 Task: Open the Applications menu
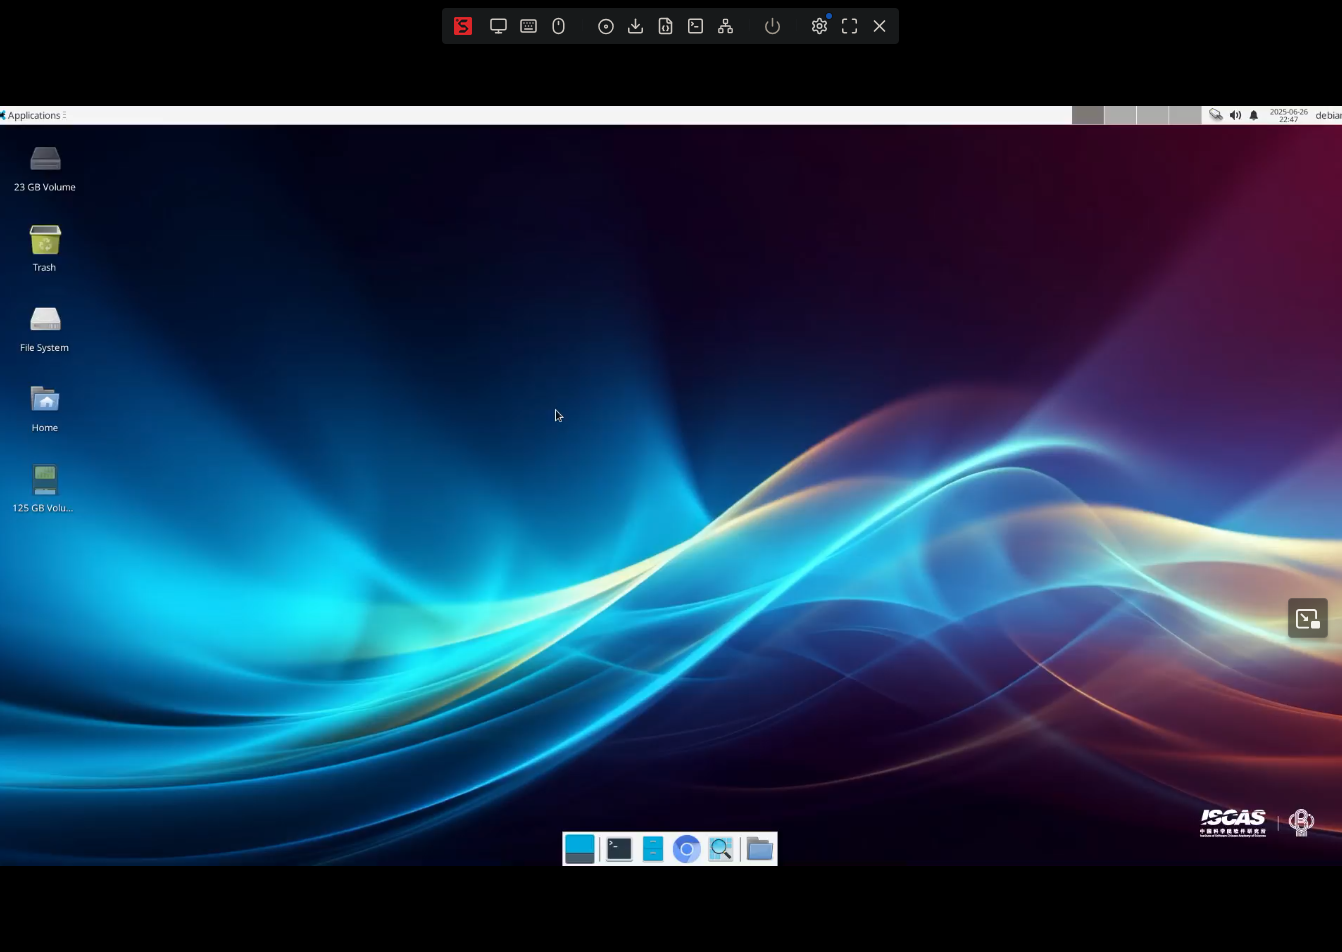click(34, 115)
